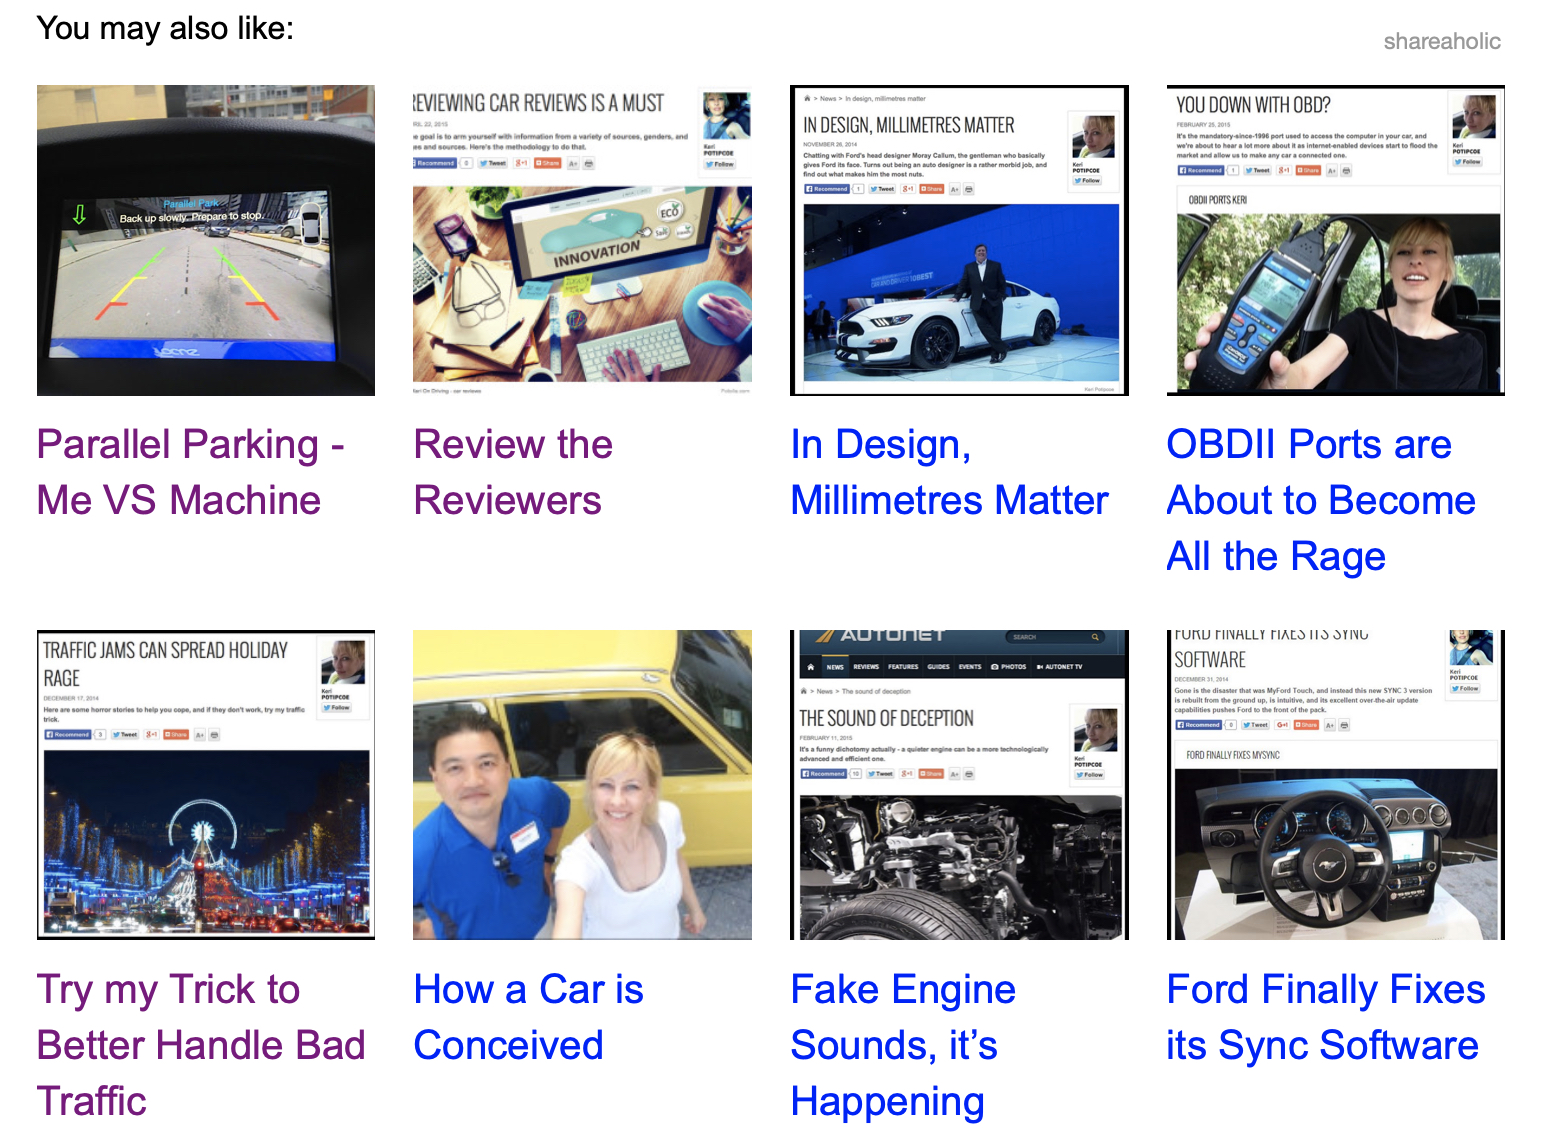Click the "You may also like:" heading
The image size is (1546, 1146).
[165, 28]
